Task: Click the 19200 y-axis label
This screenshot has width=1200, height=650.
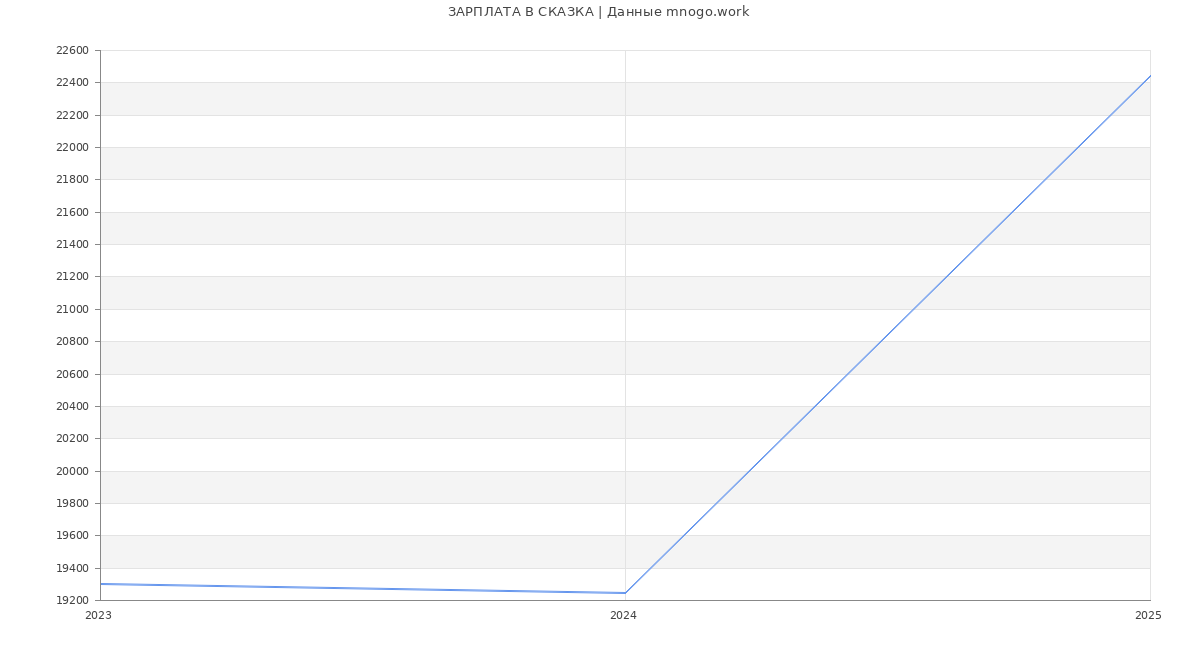Action: pyautogui.click(x=72, y=600)
